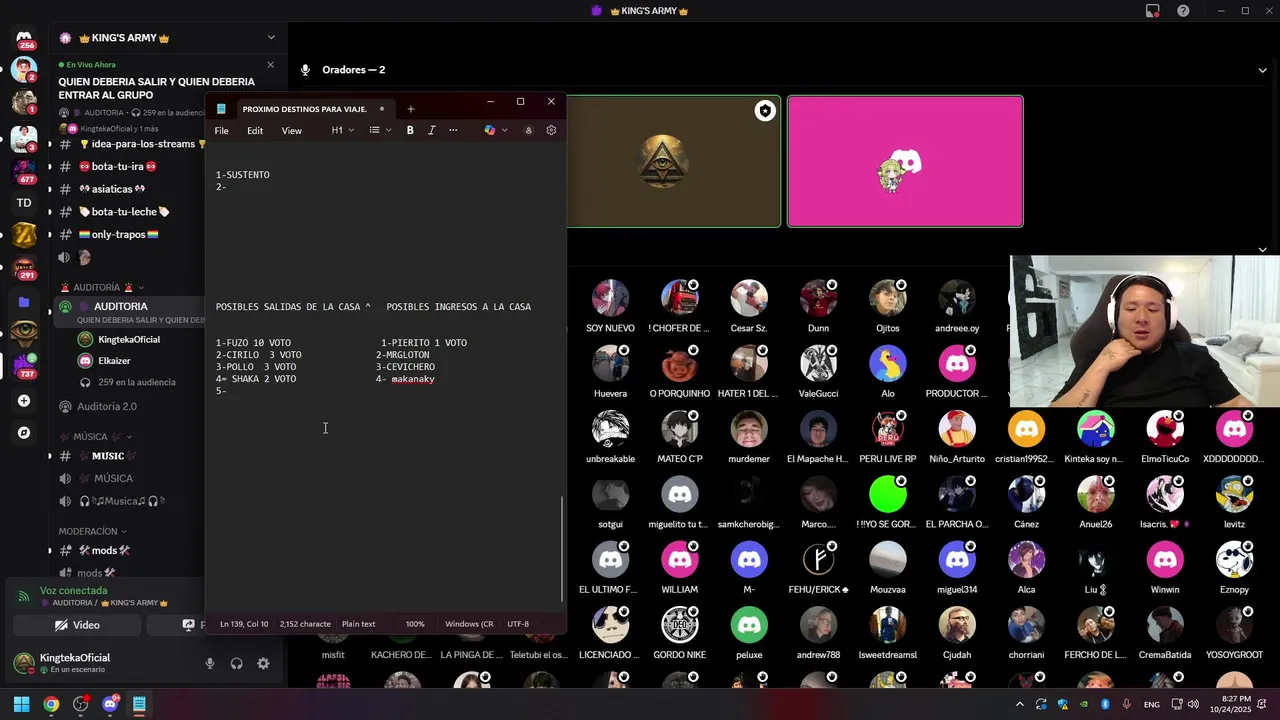
Task: Open the eye logo server in sidebar
Action: coord(24,332)
